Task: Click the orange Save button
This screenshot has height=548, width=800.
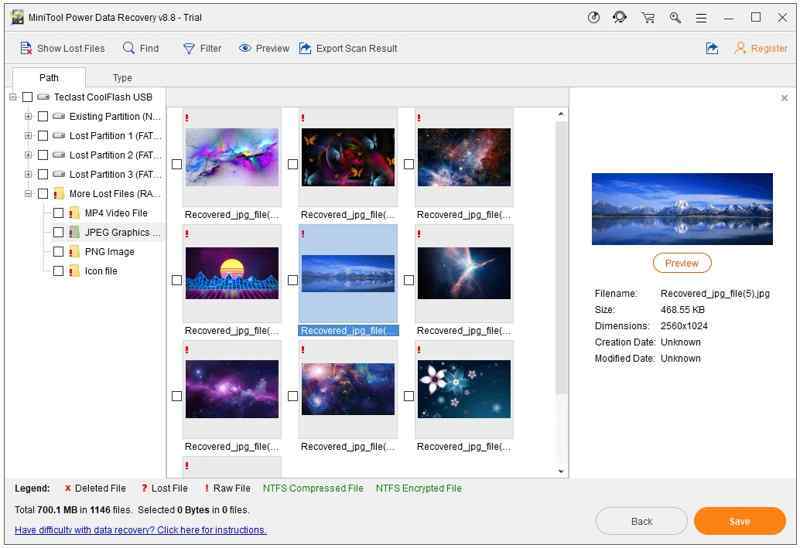Action: click(x=739, y=521)
